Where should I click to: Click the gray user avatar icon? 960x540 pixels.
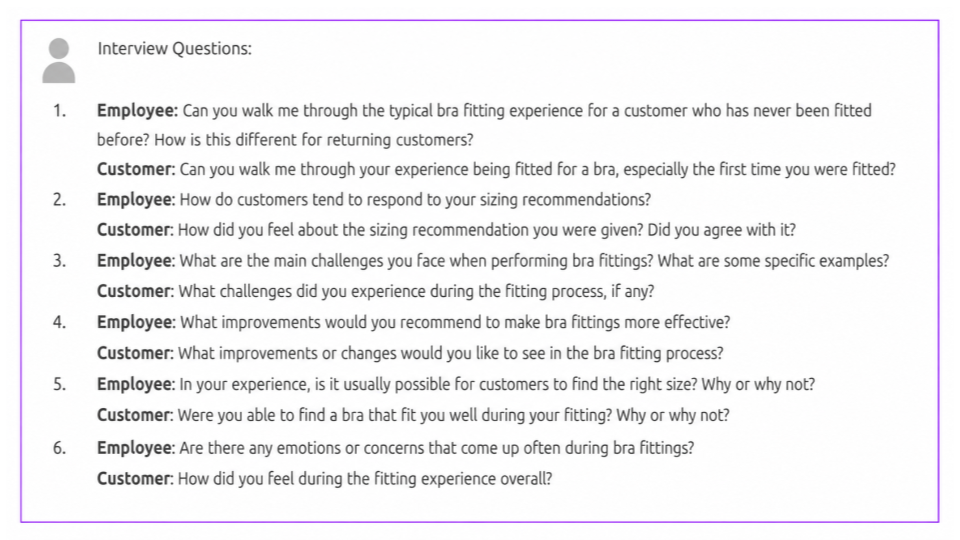59,61
